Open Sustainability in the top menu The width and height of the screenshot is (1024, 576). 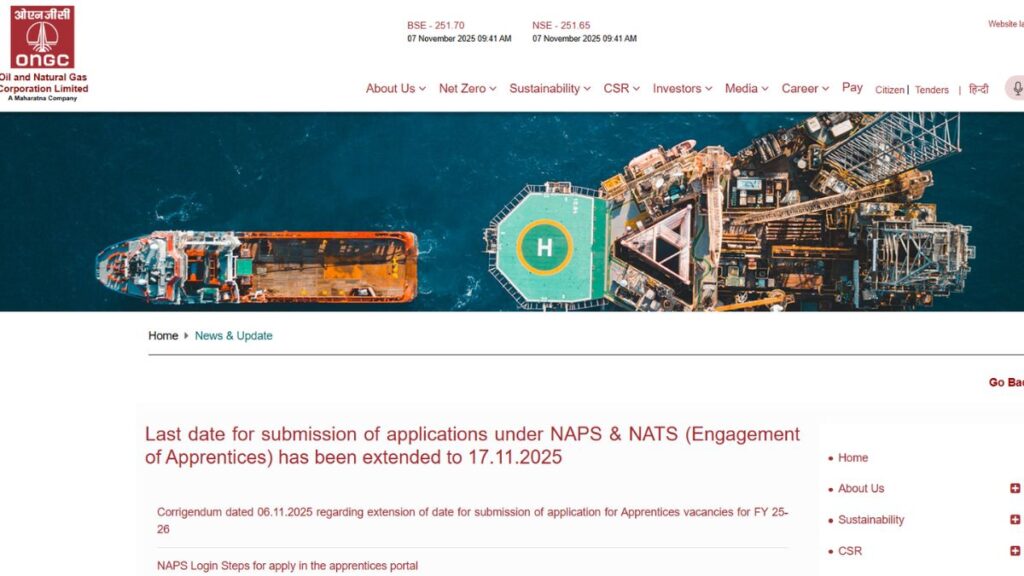pyautogui.click(x=547, y=88)
